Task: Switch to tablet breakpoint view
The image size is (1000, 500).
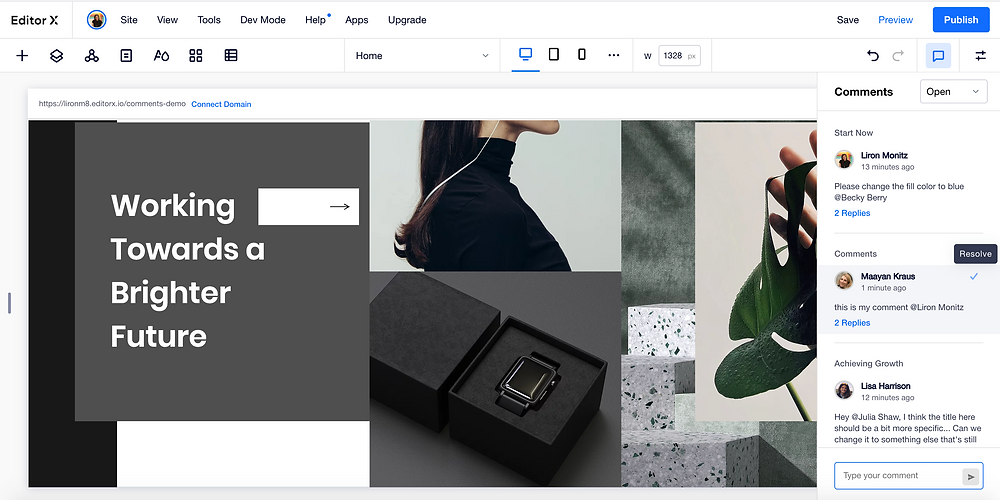Action: coord(554,54)
